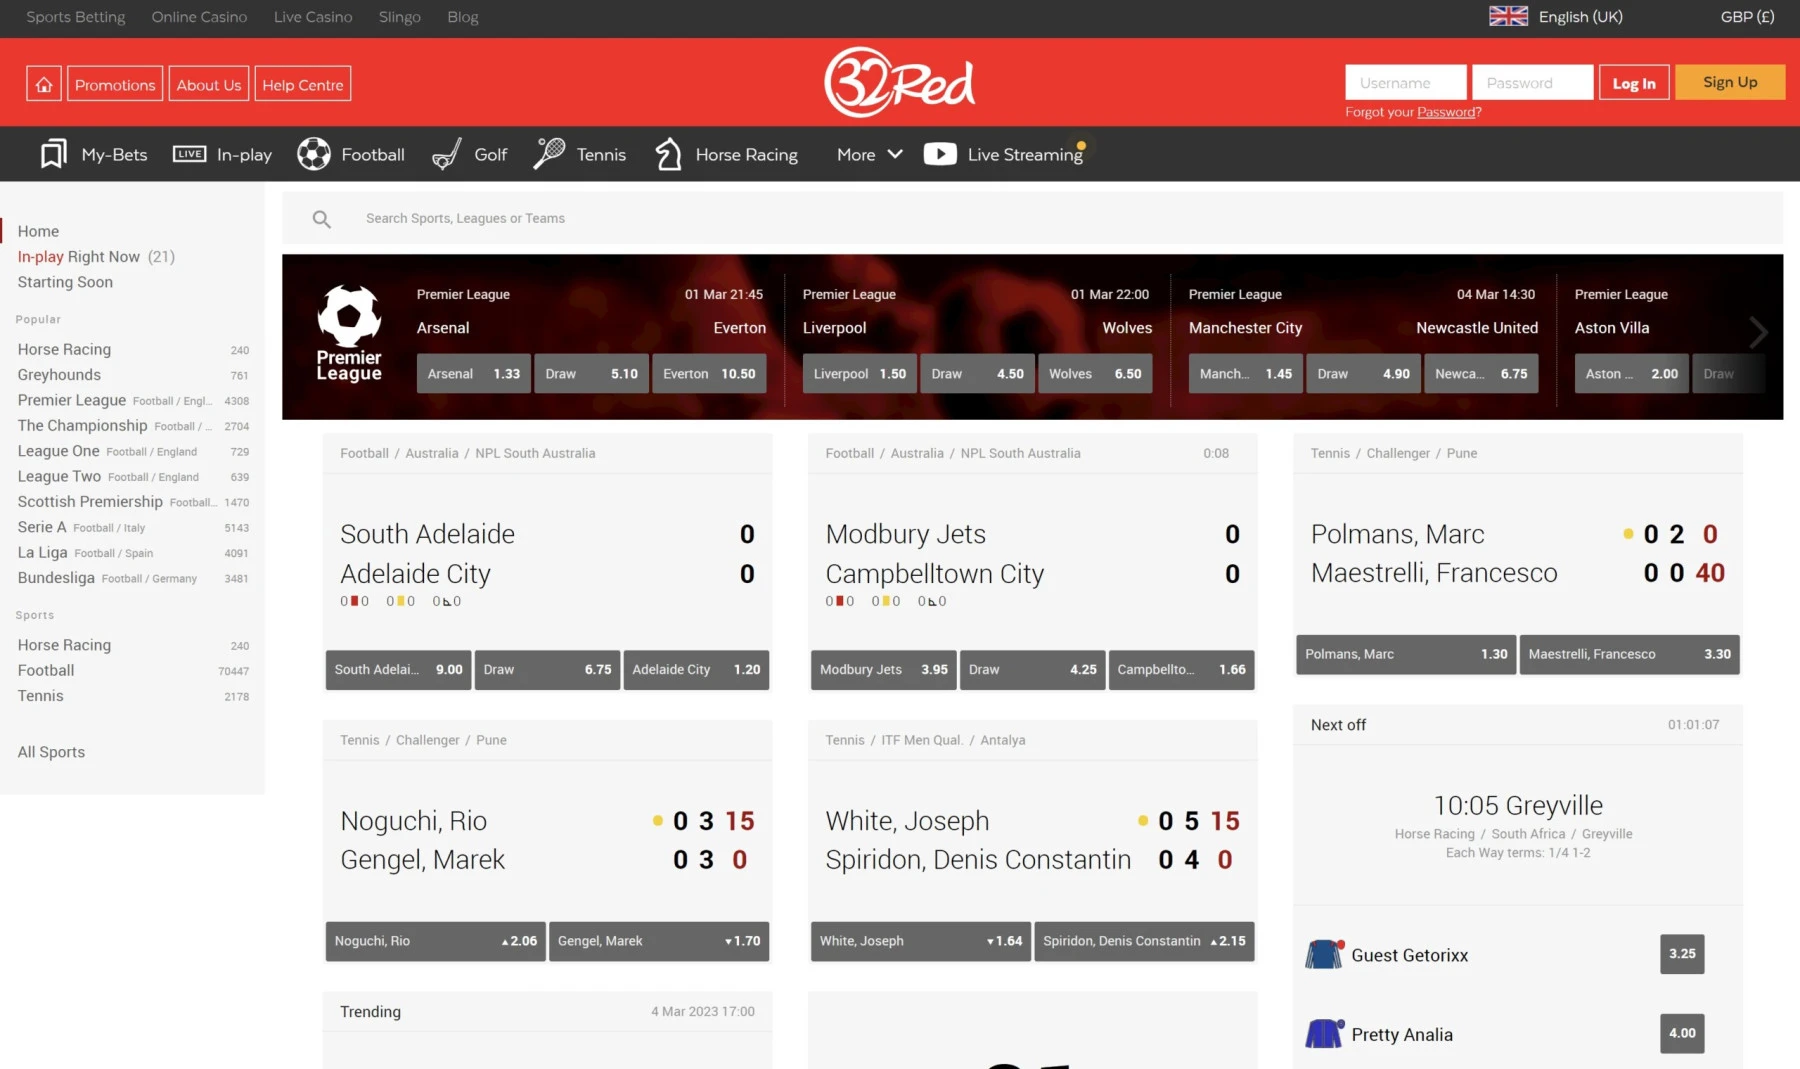Click the Log In button

pos(1634,83)
